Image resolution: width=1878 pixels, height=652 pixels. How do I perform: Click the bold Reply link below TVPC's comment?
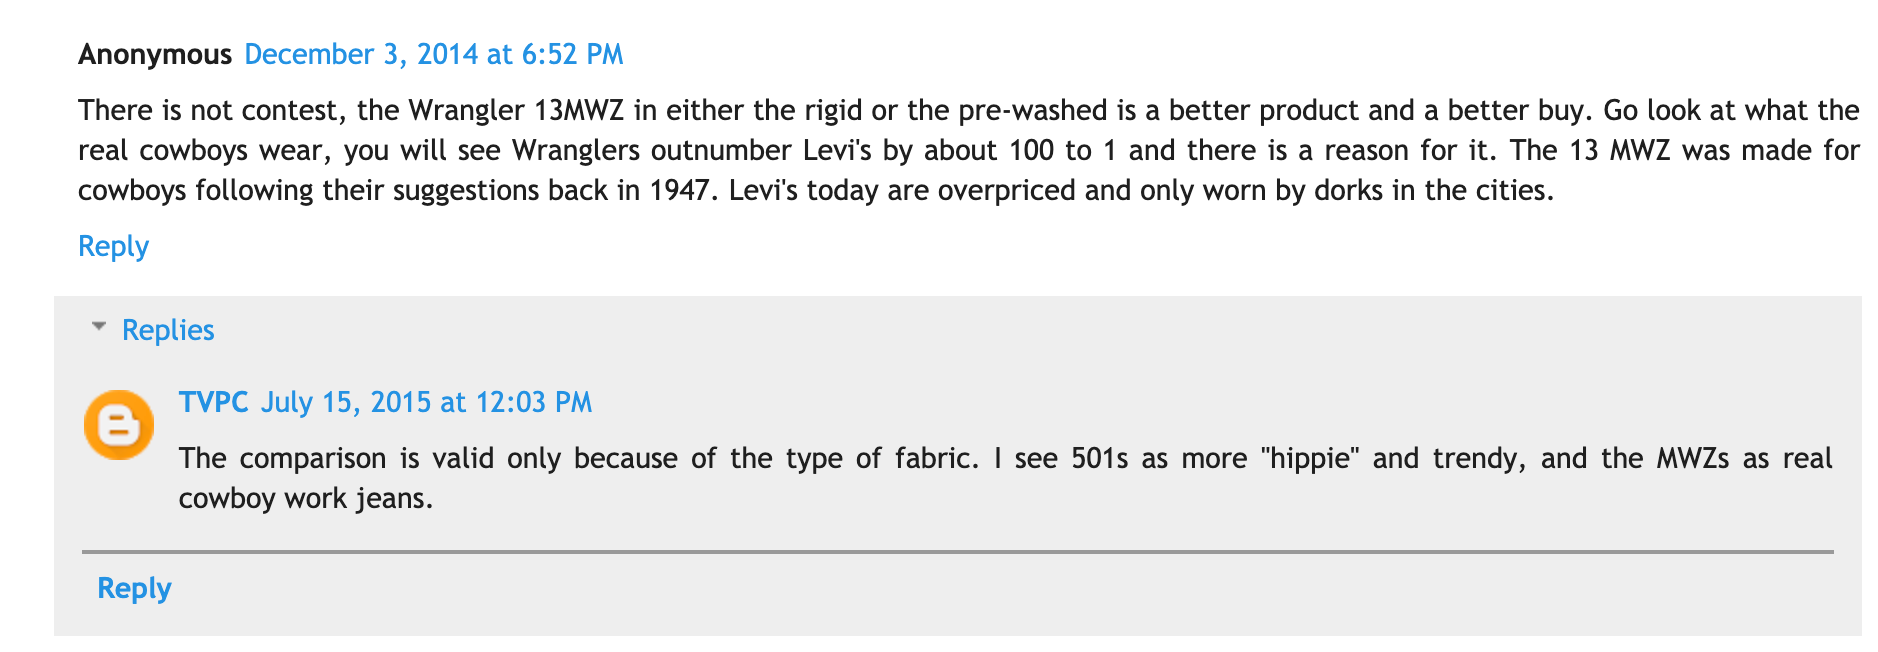click(x=134, y=588)
